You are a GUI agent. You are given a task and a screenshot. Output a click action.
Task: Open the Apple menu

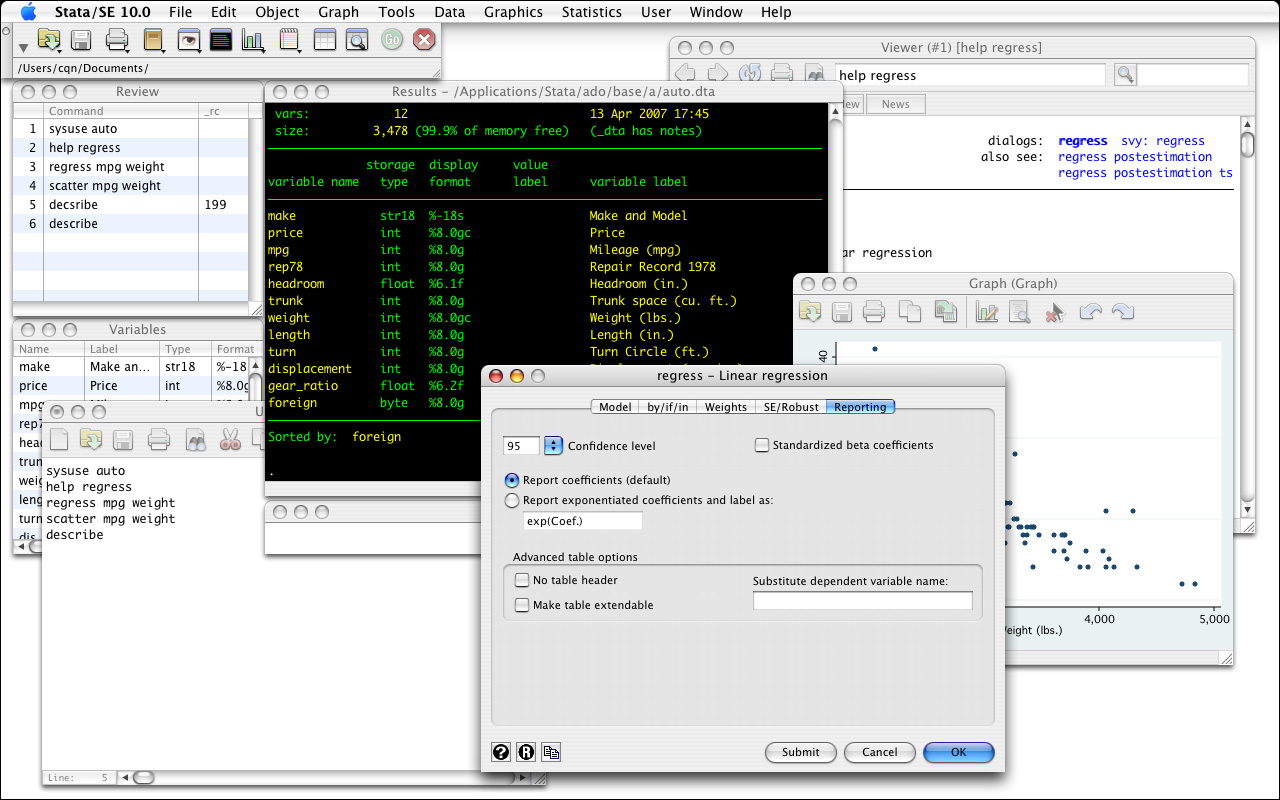coord(27,12)
